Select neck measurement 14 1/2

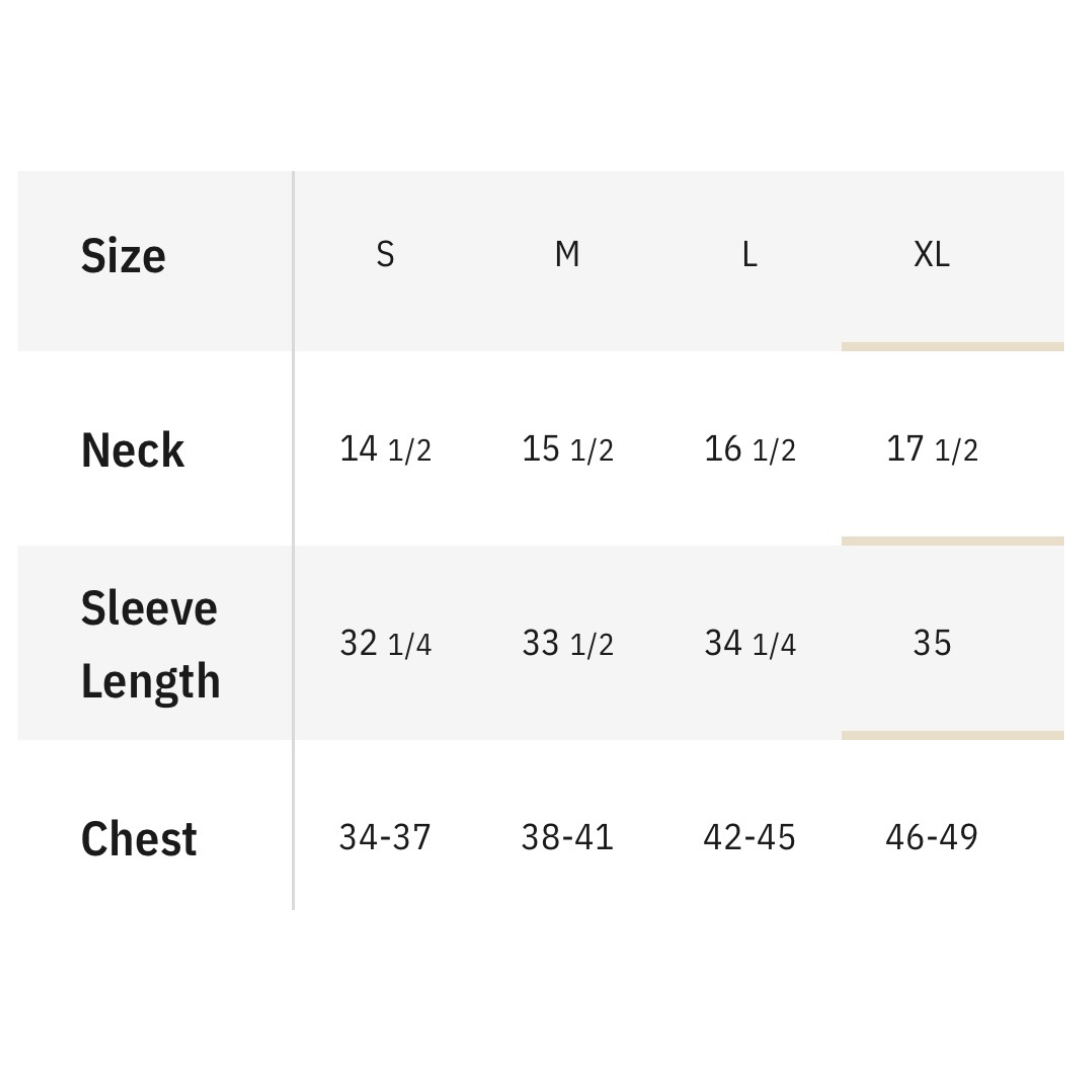click(x=385, y=449)
